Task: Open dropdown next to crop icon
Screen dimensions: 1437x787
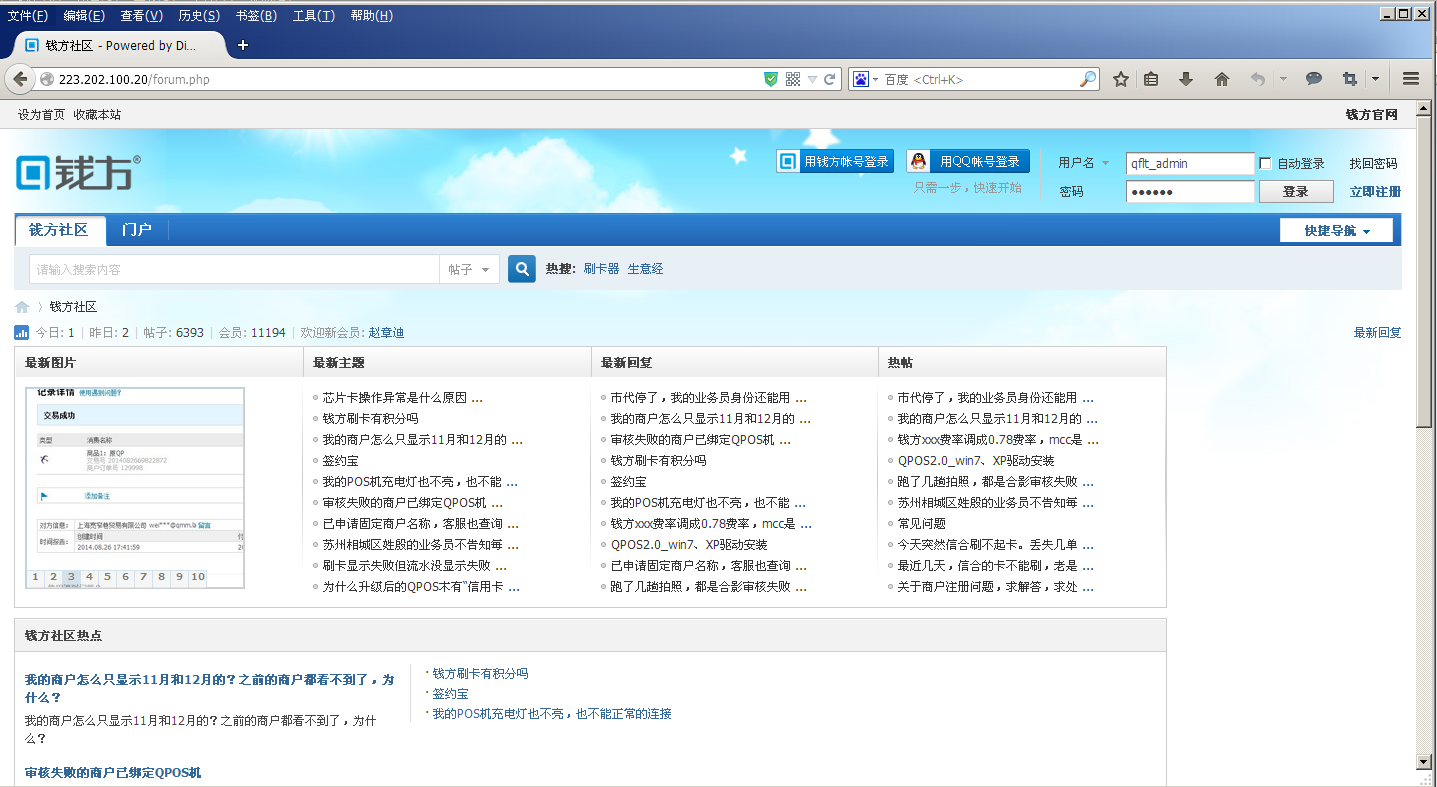Action: [x=1375, y=79]
